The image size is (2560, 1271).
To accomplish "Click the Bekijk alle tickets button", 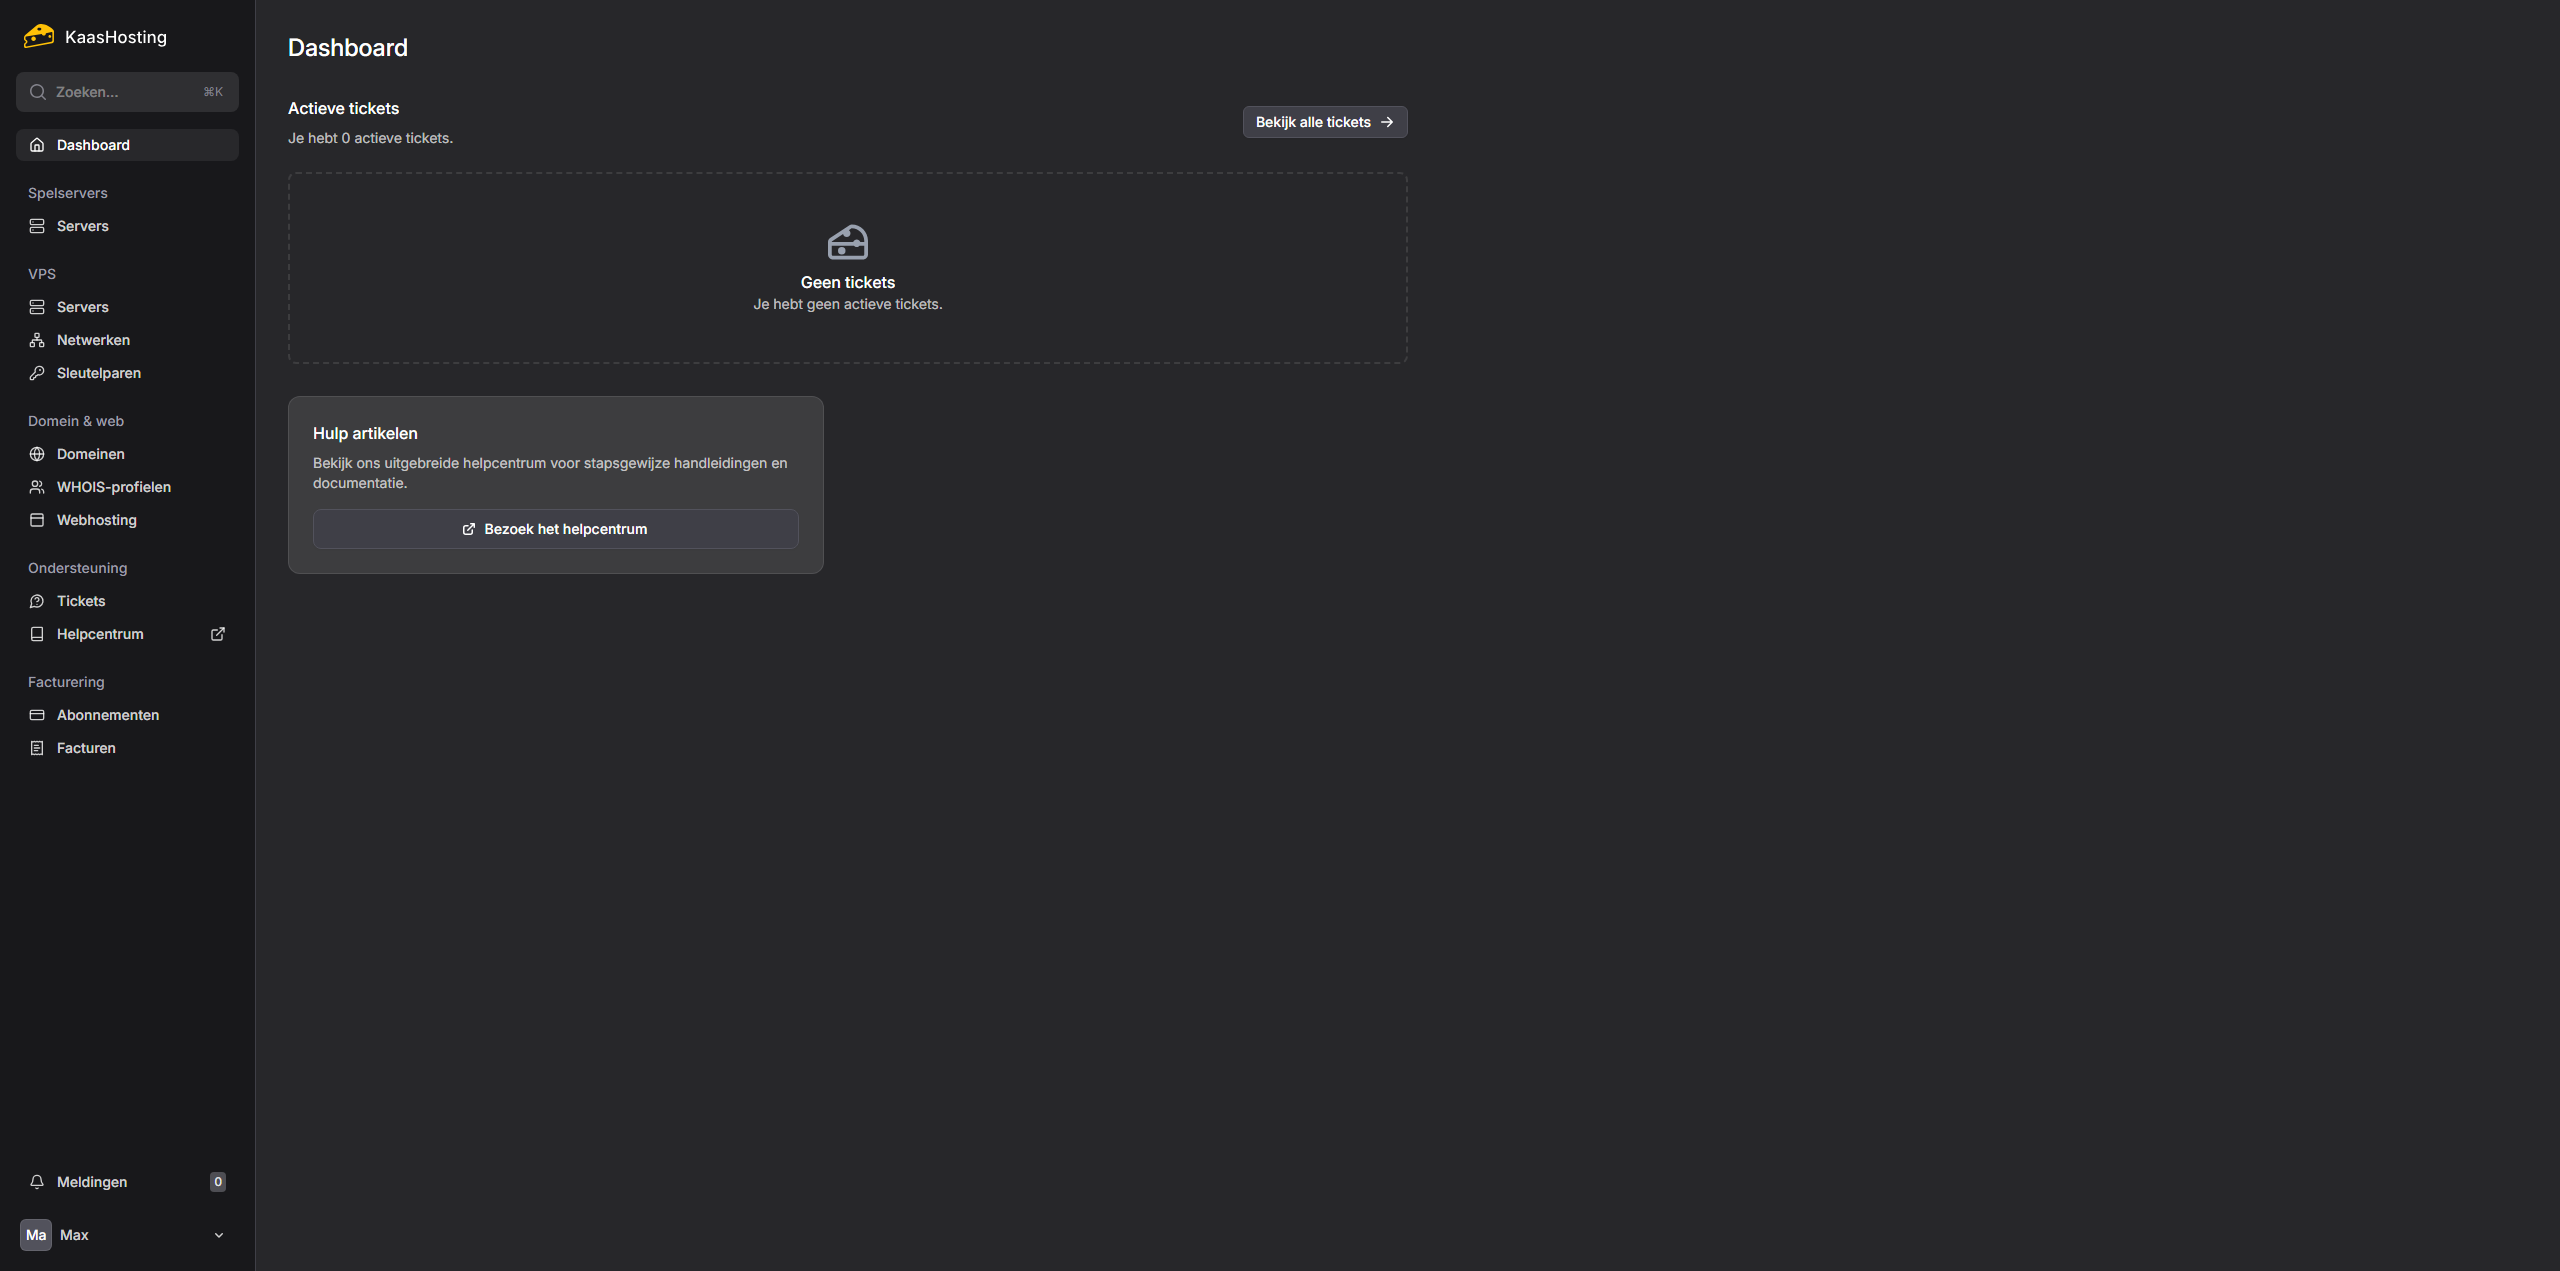I will (1324, 122).
